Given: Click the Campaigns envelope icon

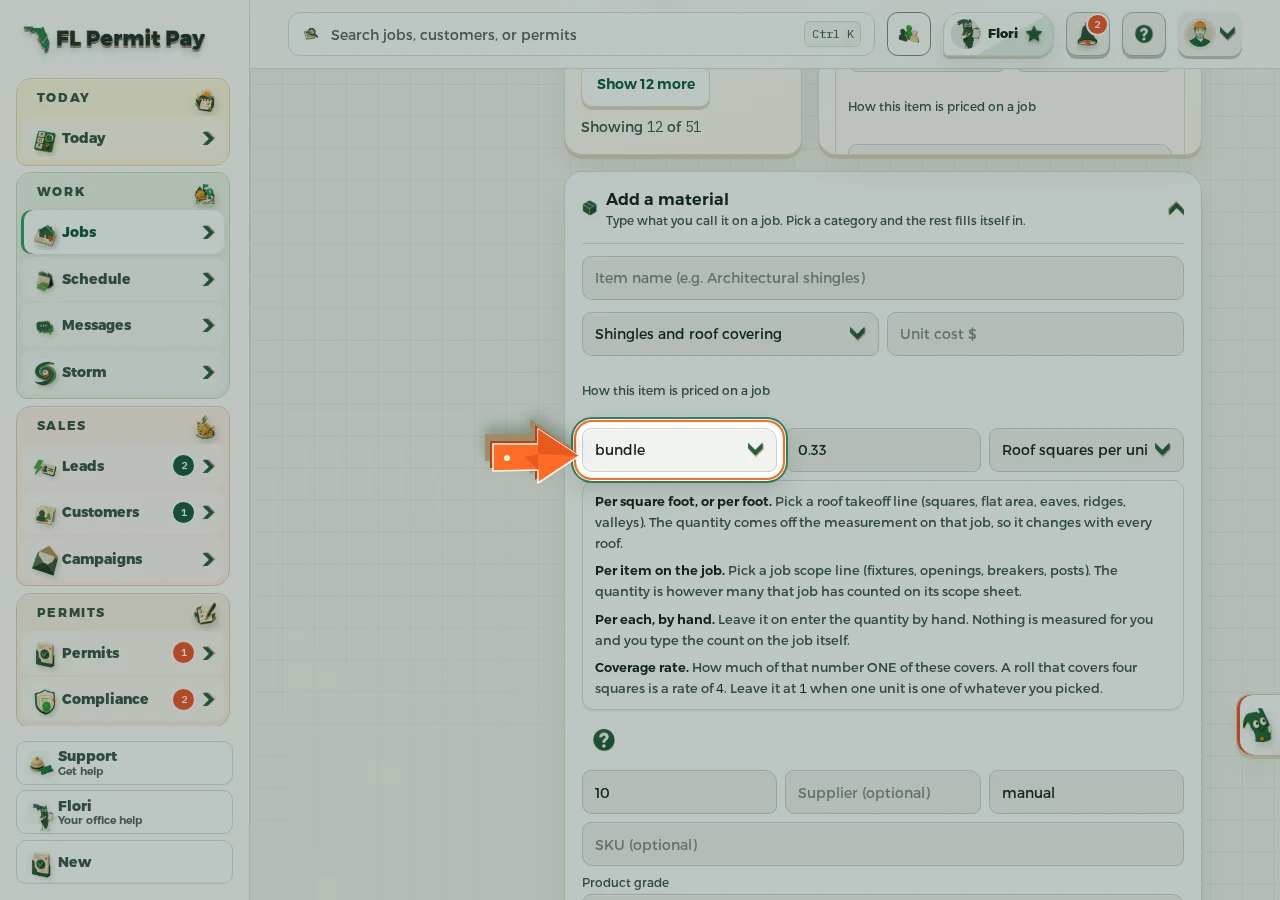Looking at the screenshot, I should click(45, 559).
